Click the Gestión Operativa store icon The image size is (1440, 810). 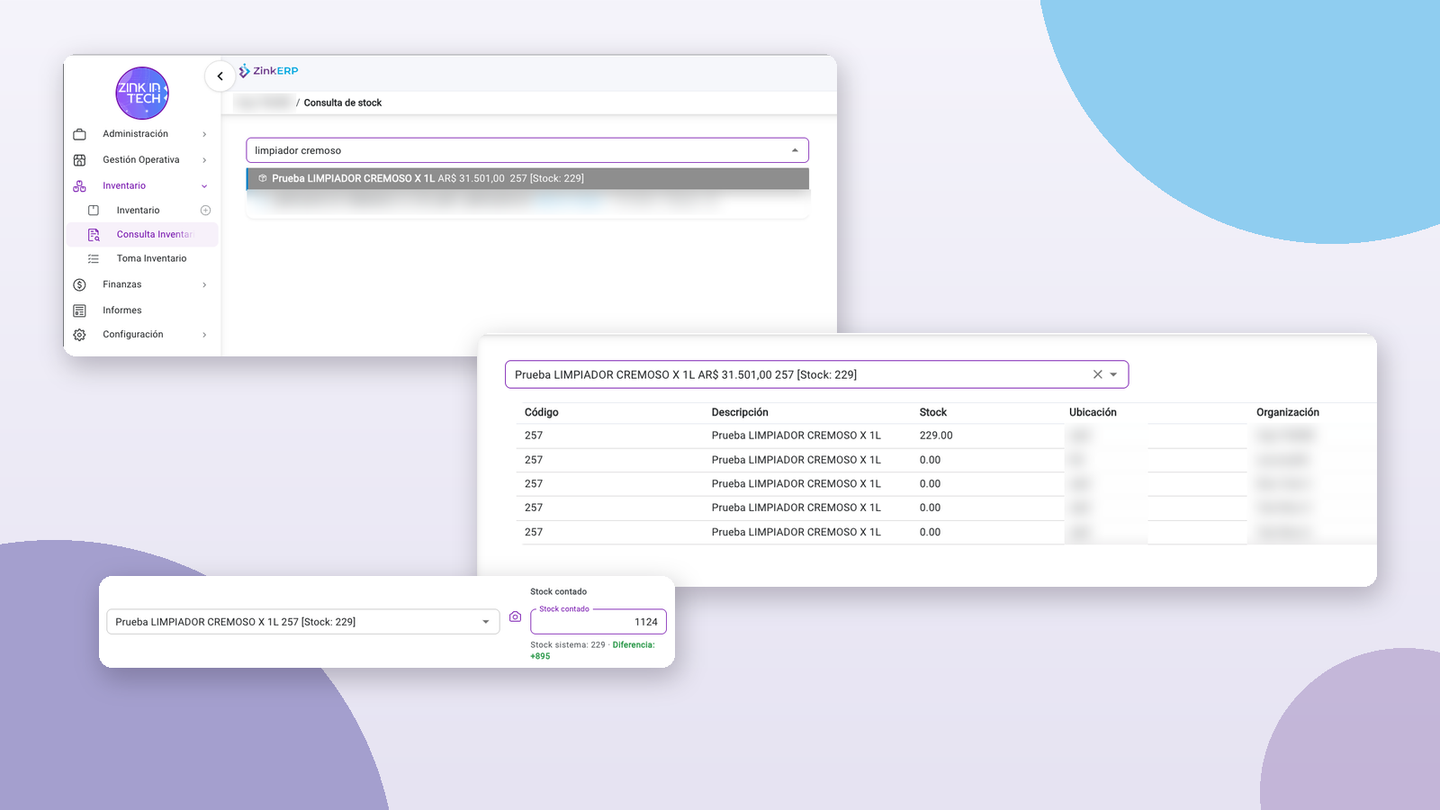coord(80,160)
